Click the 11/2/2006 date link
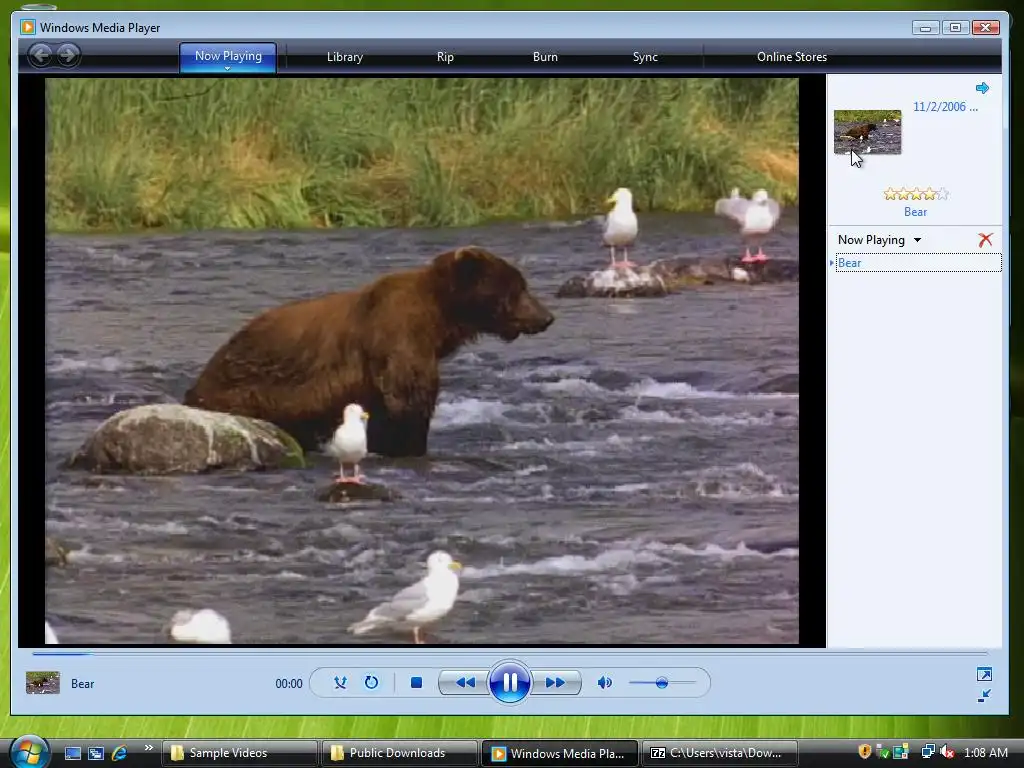Screen dimensions: 1024x768 point(945,106)
